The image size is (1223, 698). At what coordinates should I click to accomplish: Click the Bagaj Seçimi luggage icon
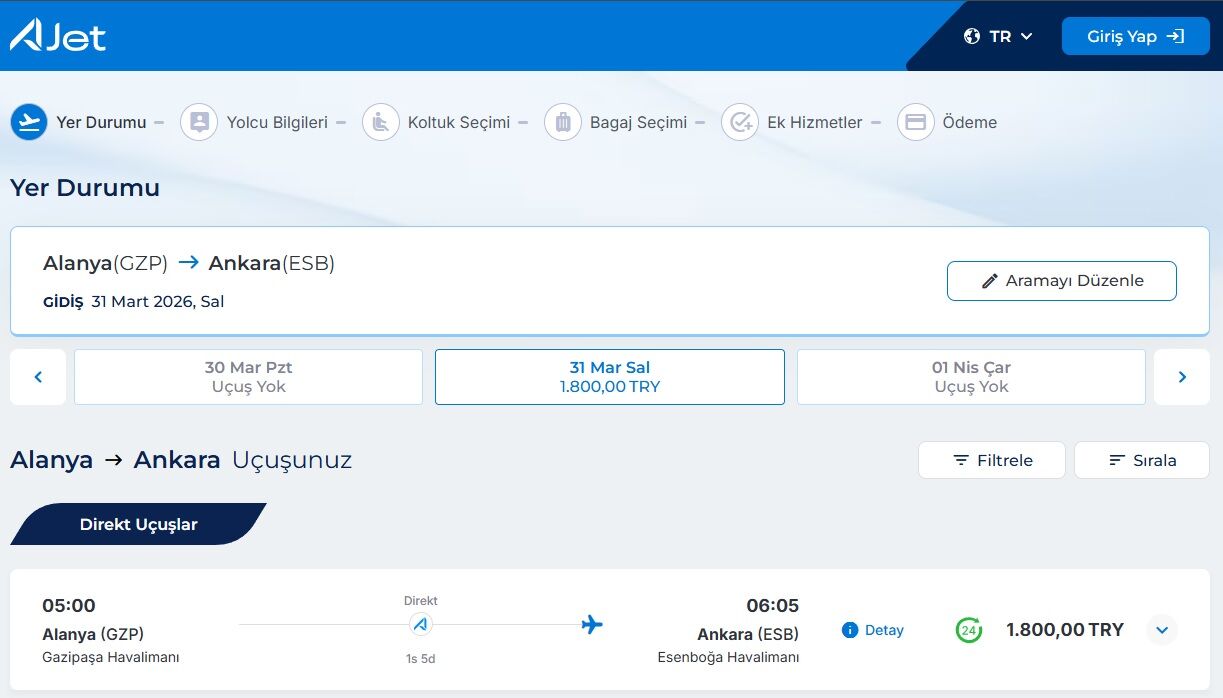click(563, 122)
